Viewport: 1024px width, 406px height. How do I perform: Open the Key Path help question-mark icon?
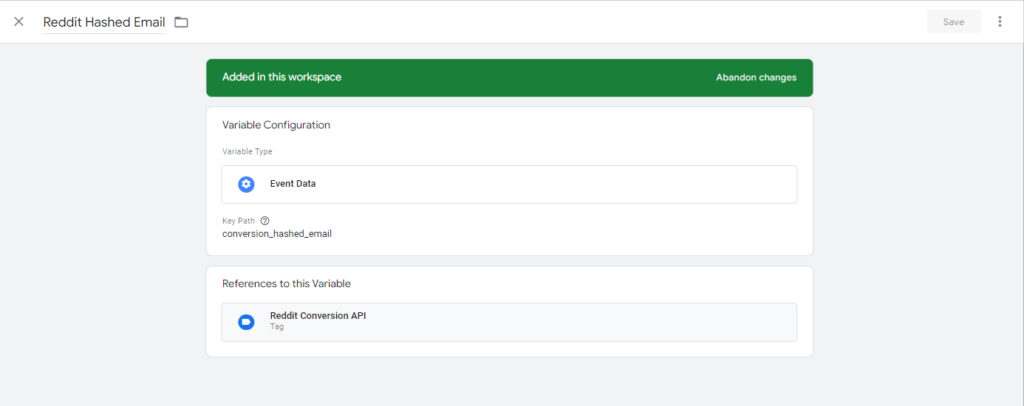265,221
